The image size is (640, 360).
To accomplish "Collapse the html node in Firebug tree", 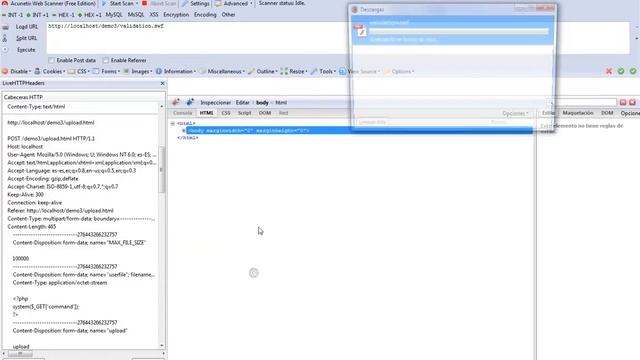I will pyautogui.click(x=173, y=123).
